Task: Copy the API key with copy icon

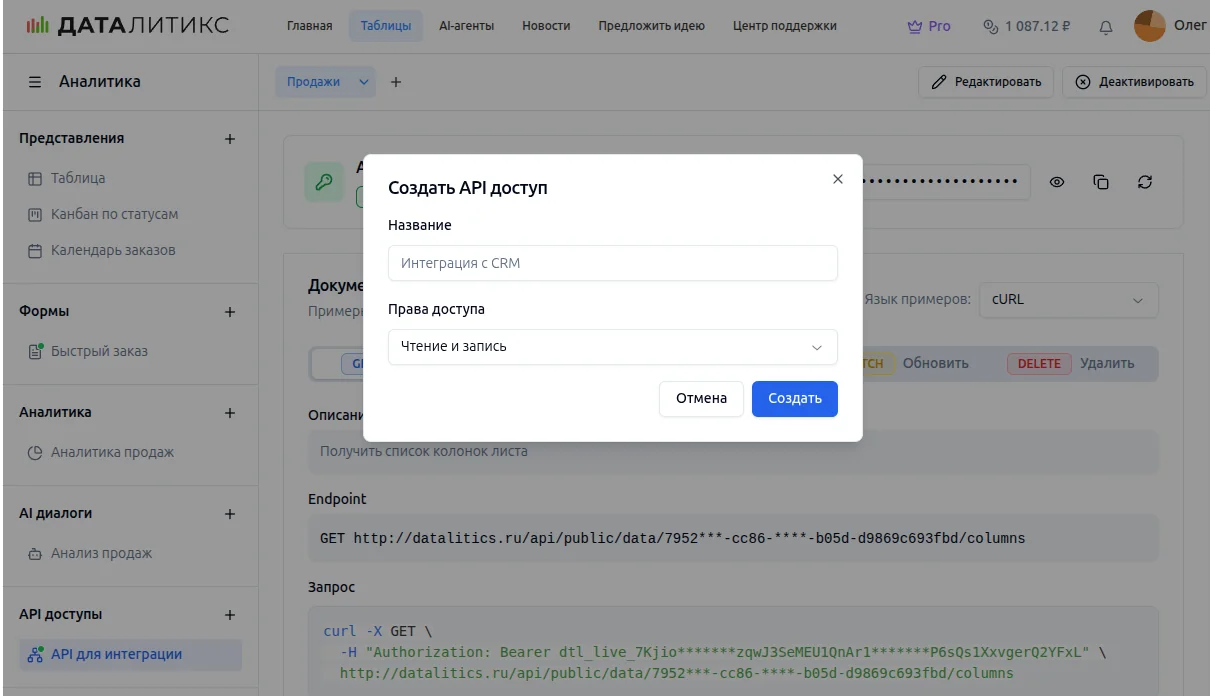Action: tap(1101, 182)
